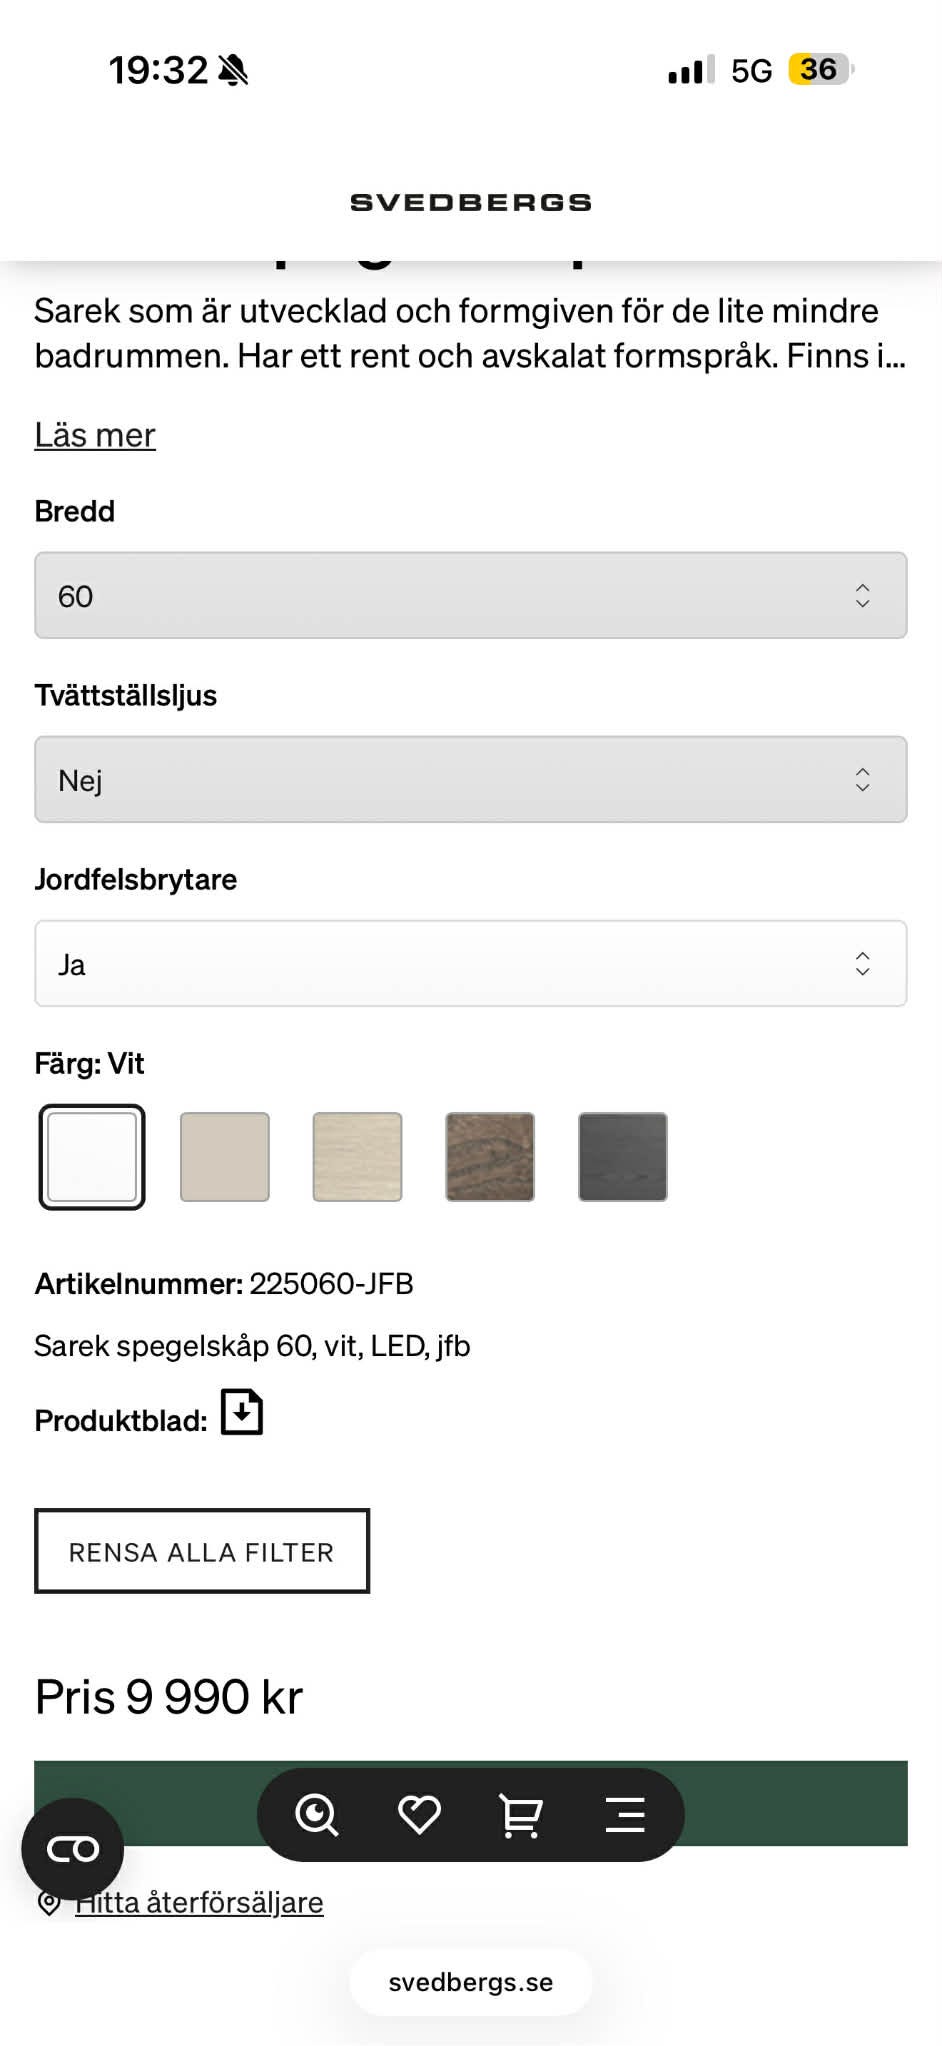The image size is (942, 2046).
Task: Tap the Svedbergs logo at the top
Action: 470,201
